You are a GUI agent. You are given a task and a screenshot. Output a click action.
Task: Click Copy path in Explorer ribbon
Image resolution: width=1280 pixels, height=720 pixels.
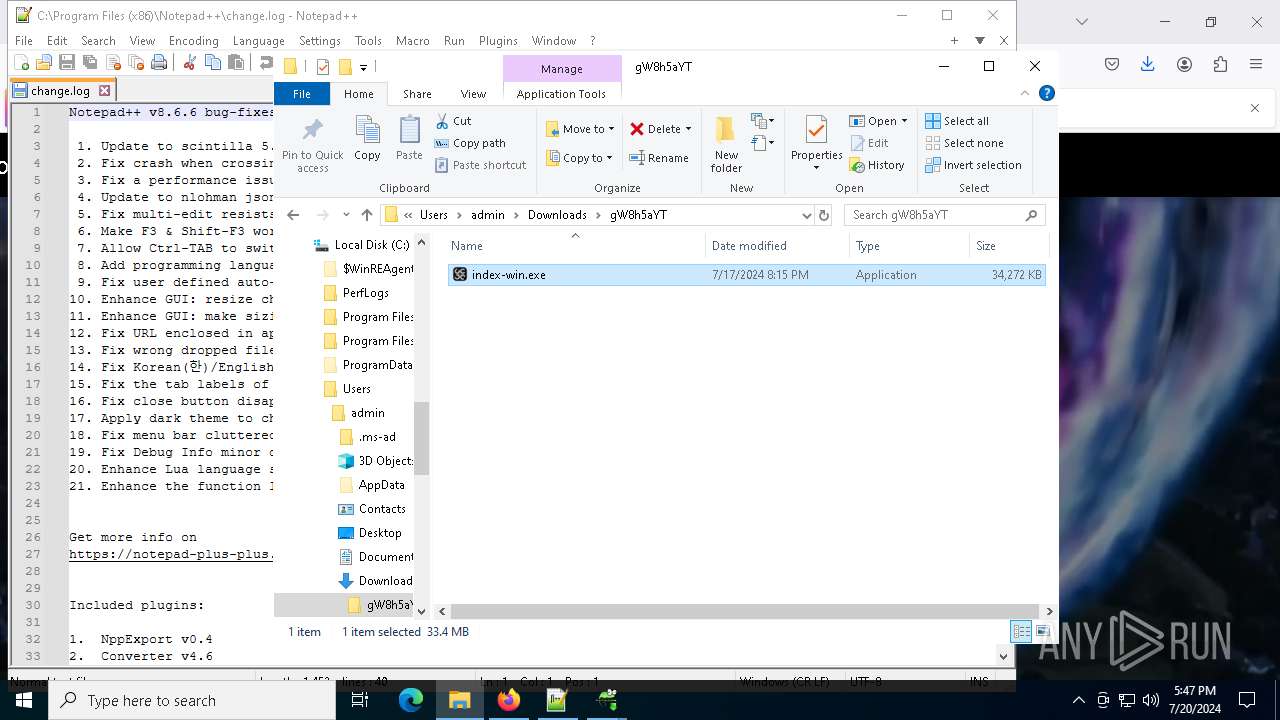point(471,143)
